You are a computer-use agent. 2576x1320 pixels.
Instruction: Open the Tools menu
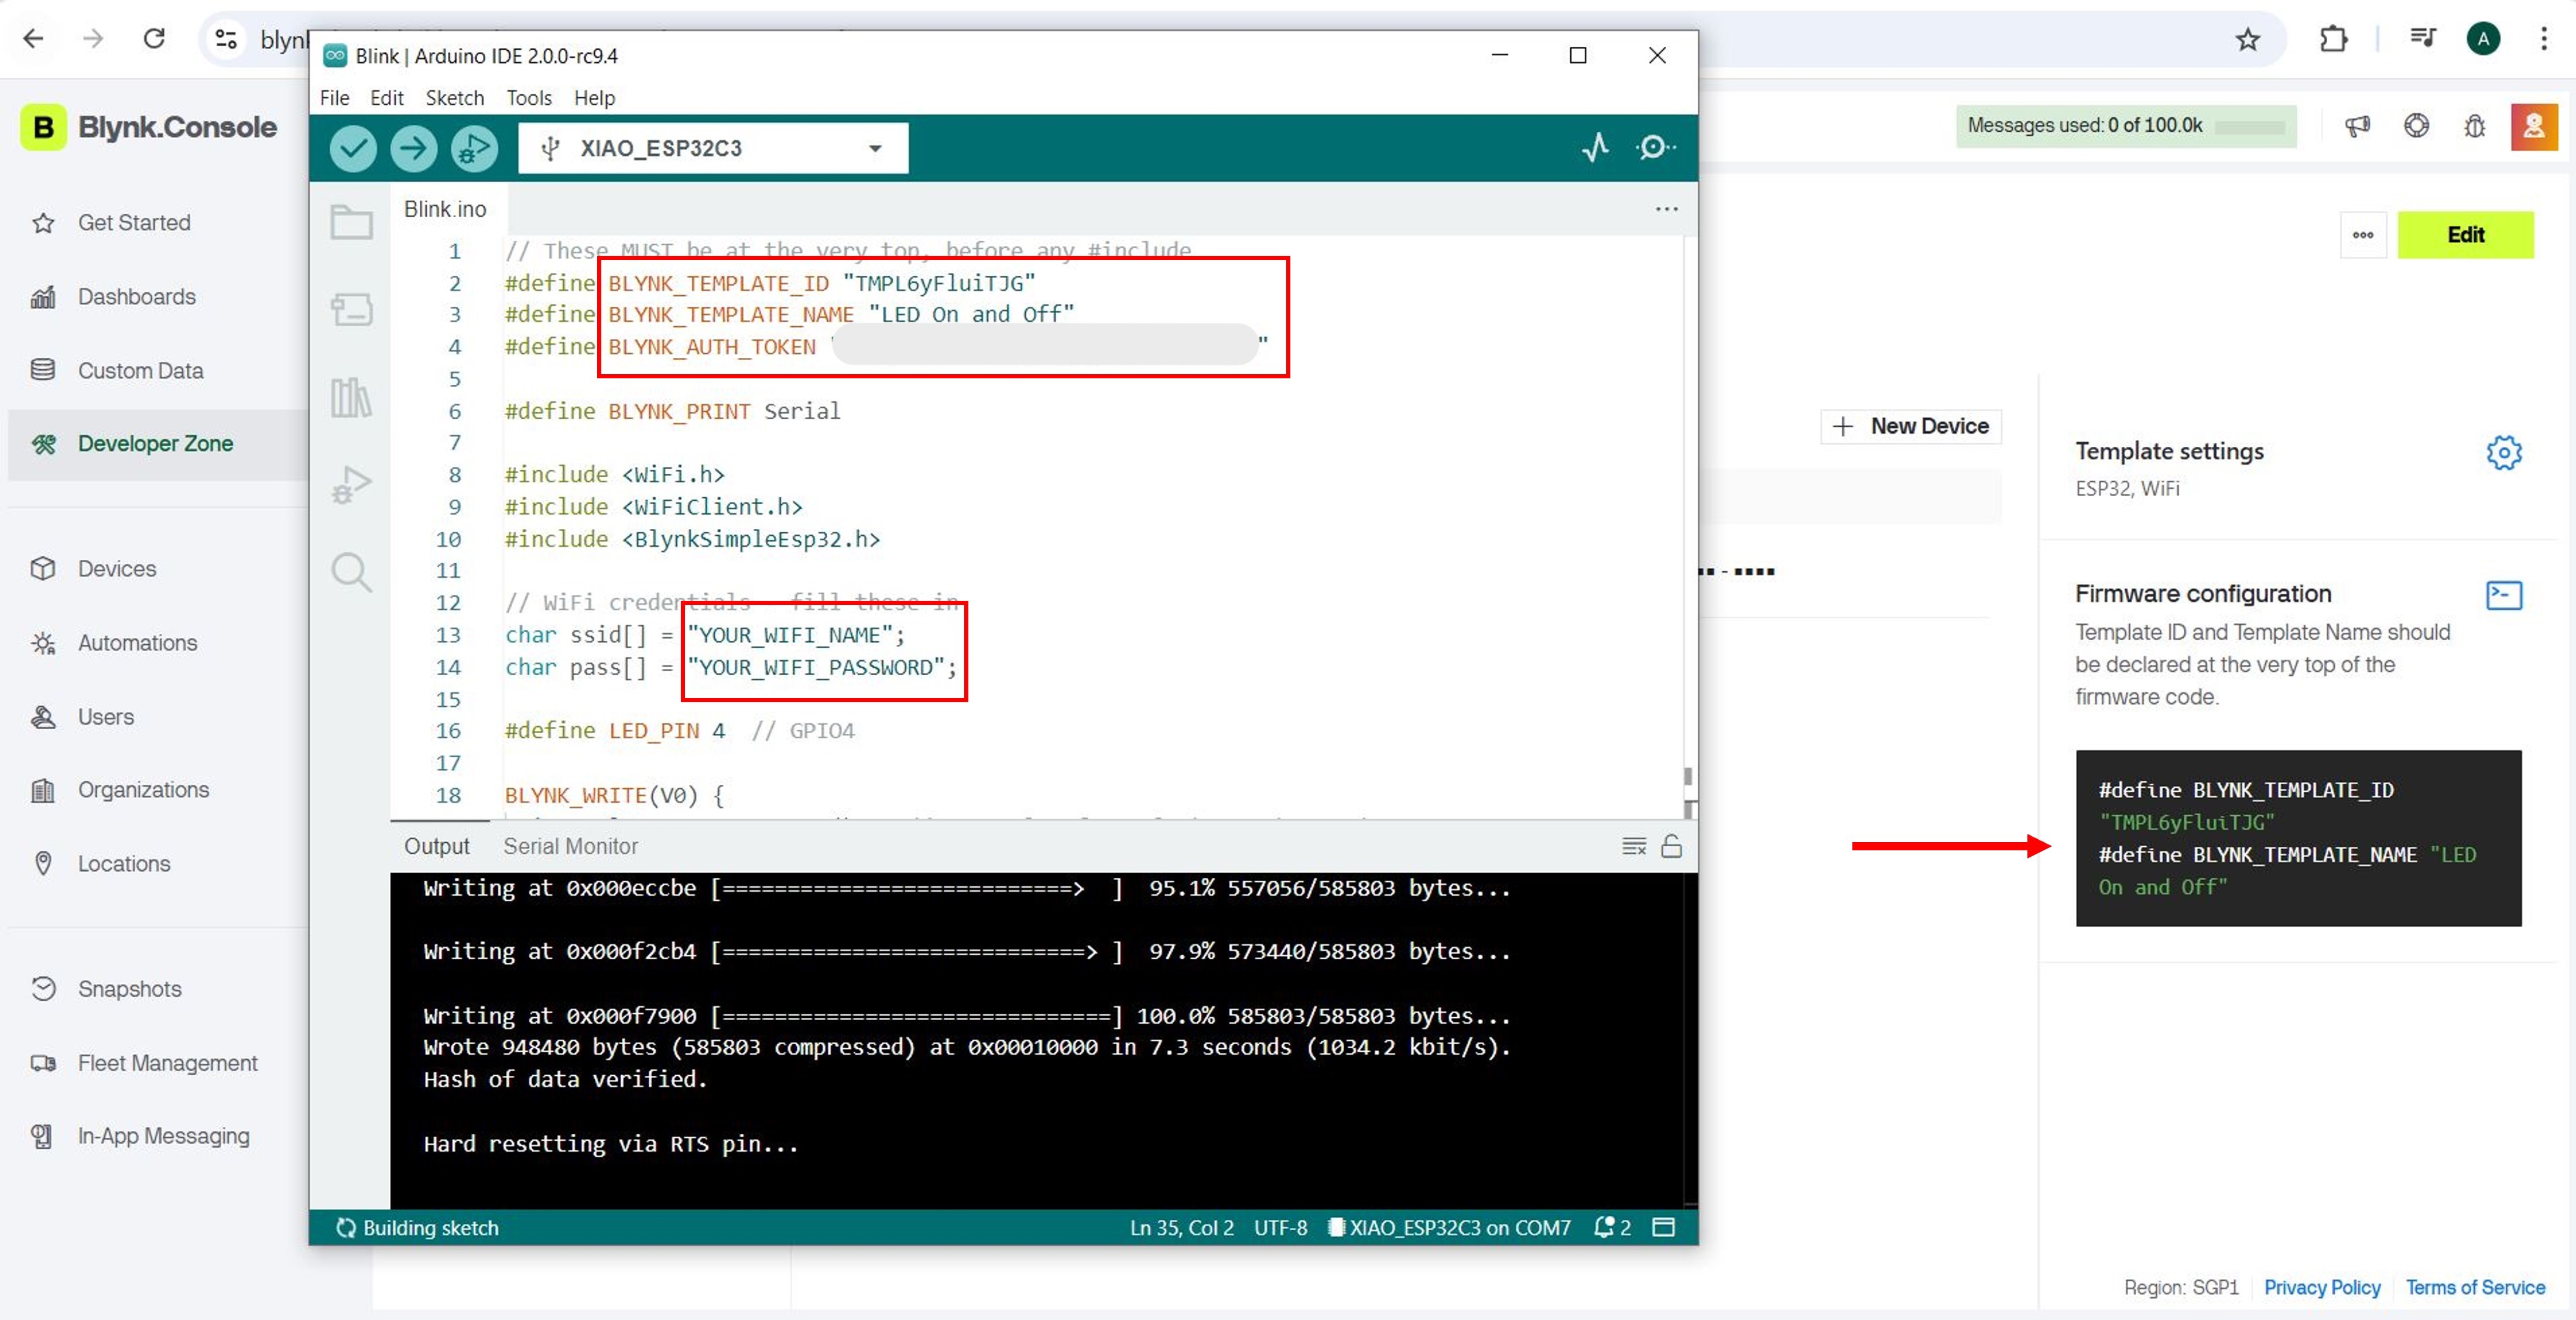528,98
